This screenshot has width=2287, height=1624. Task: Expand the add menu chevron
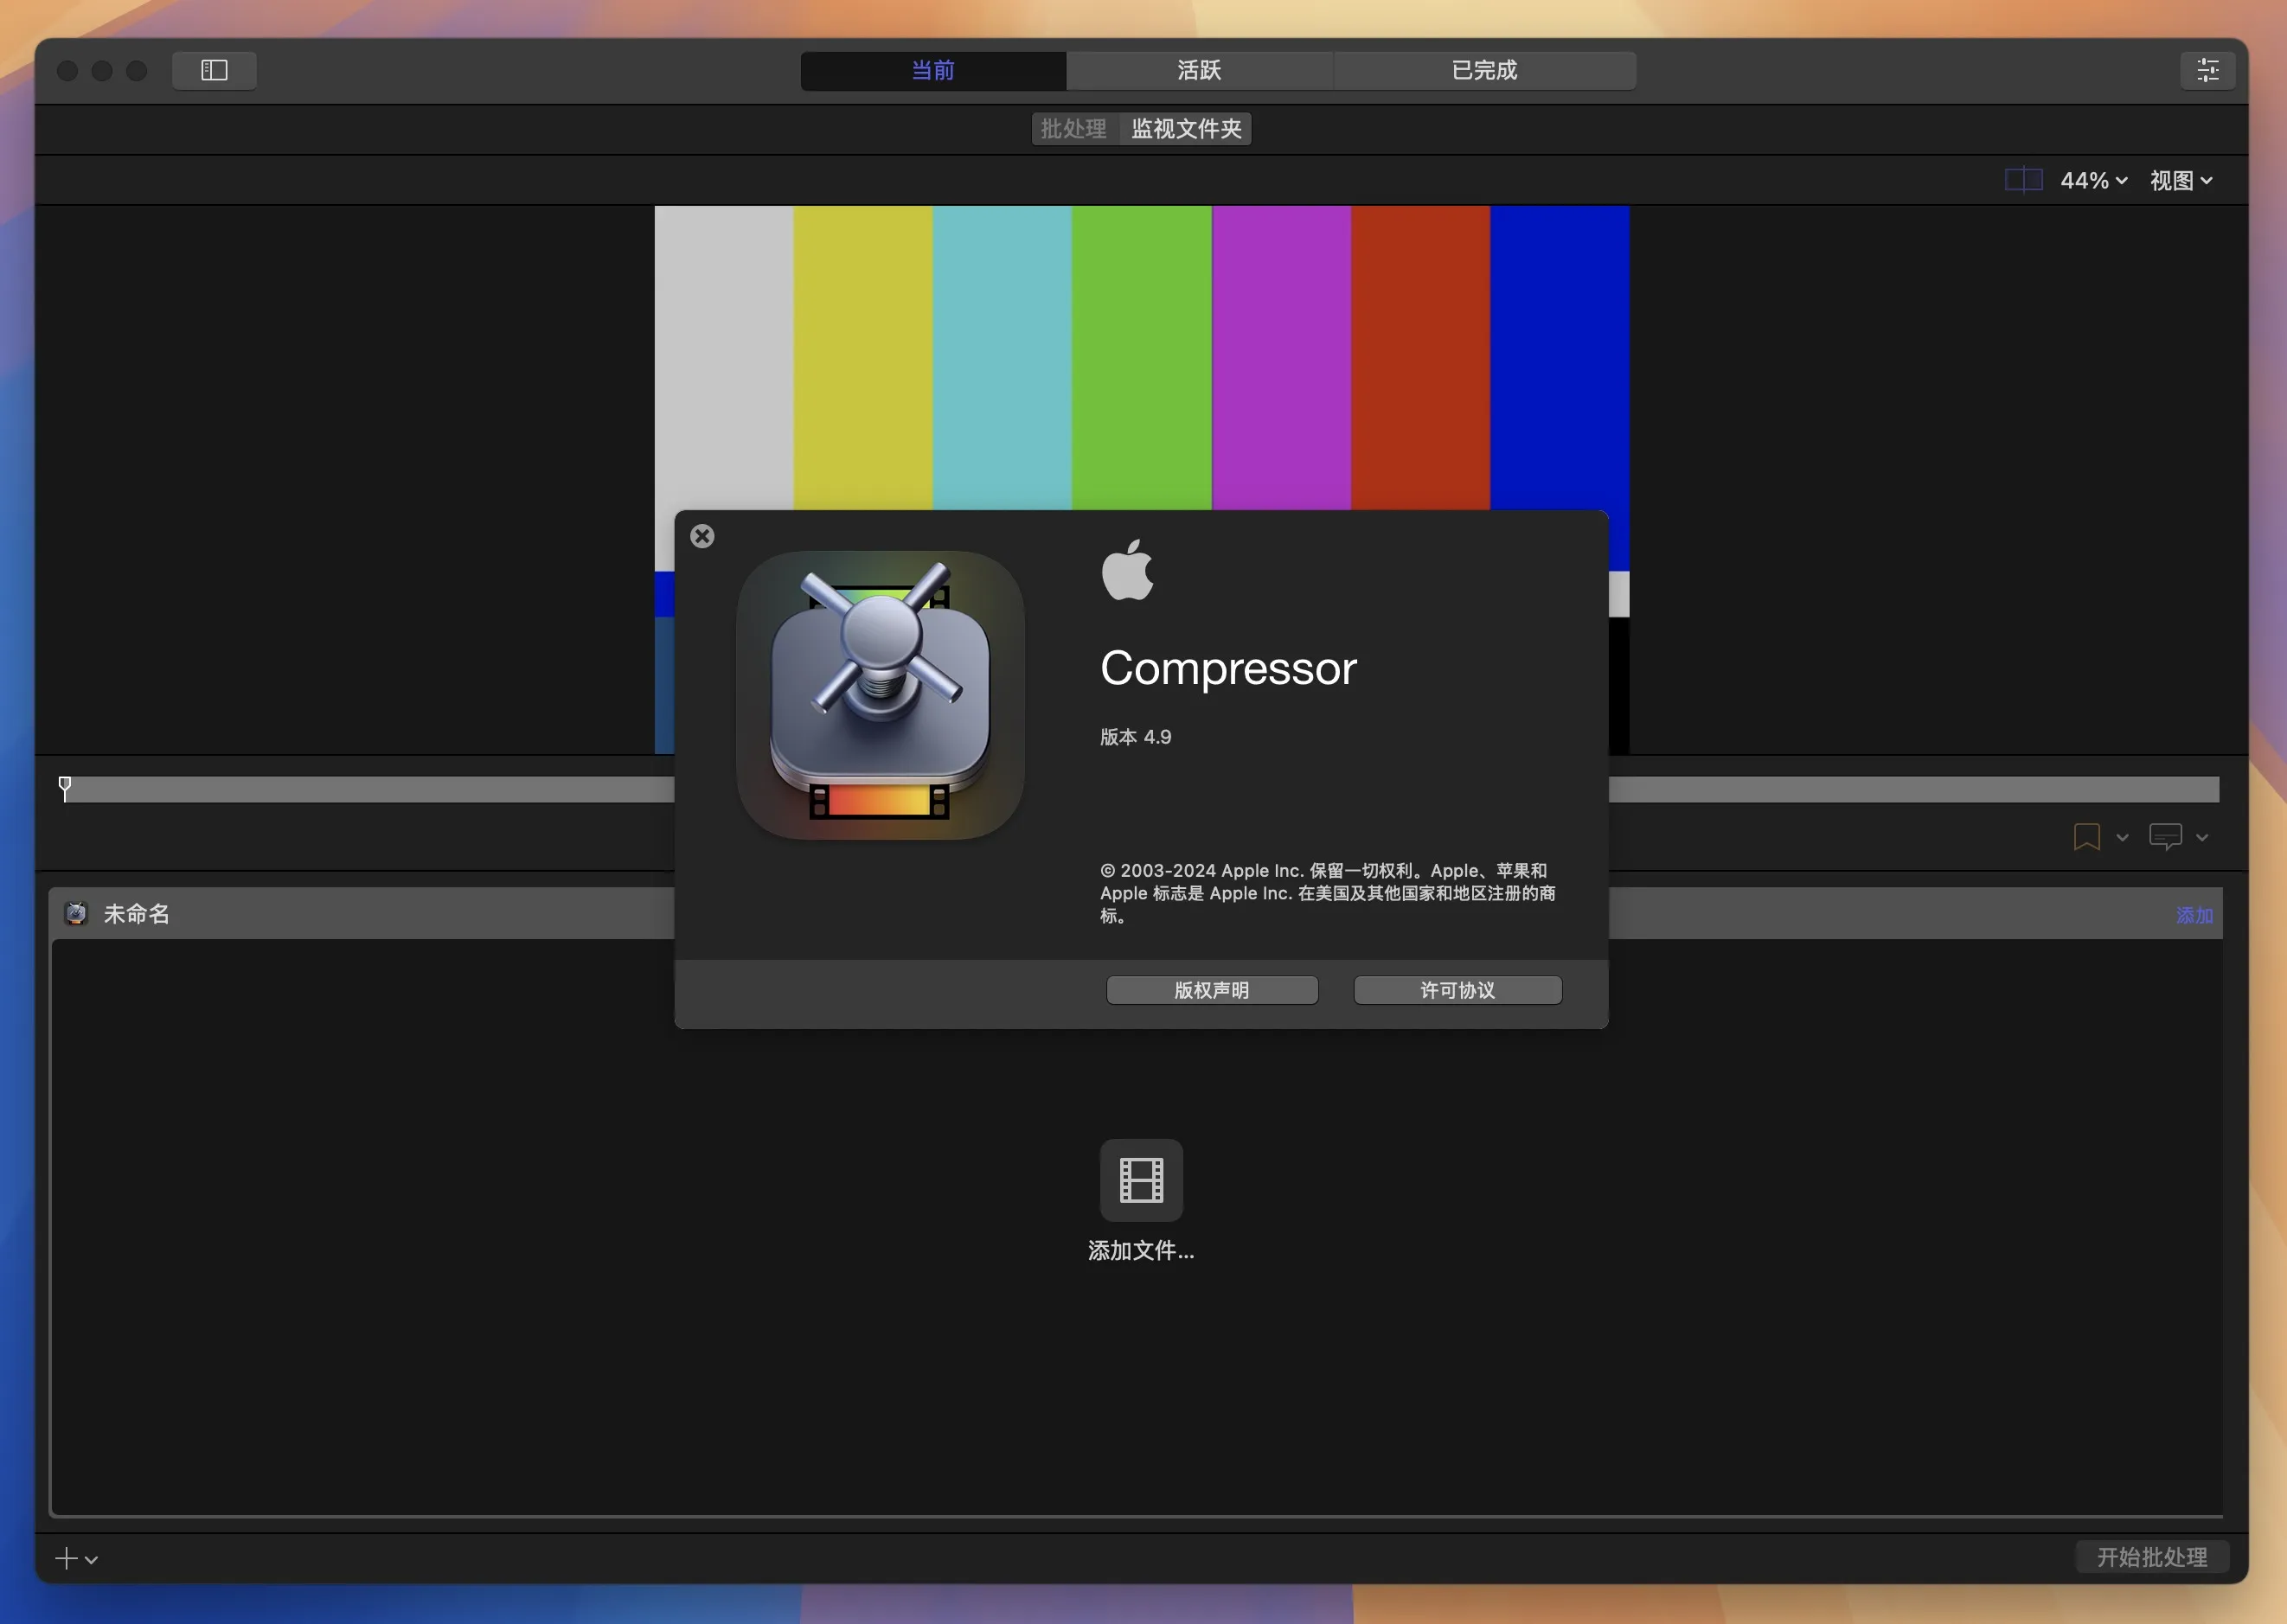[x=91, y=1559]
